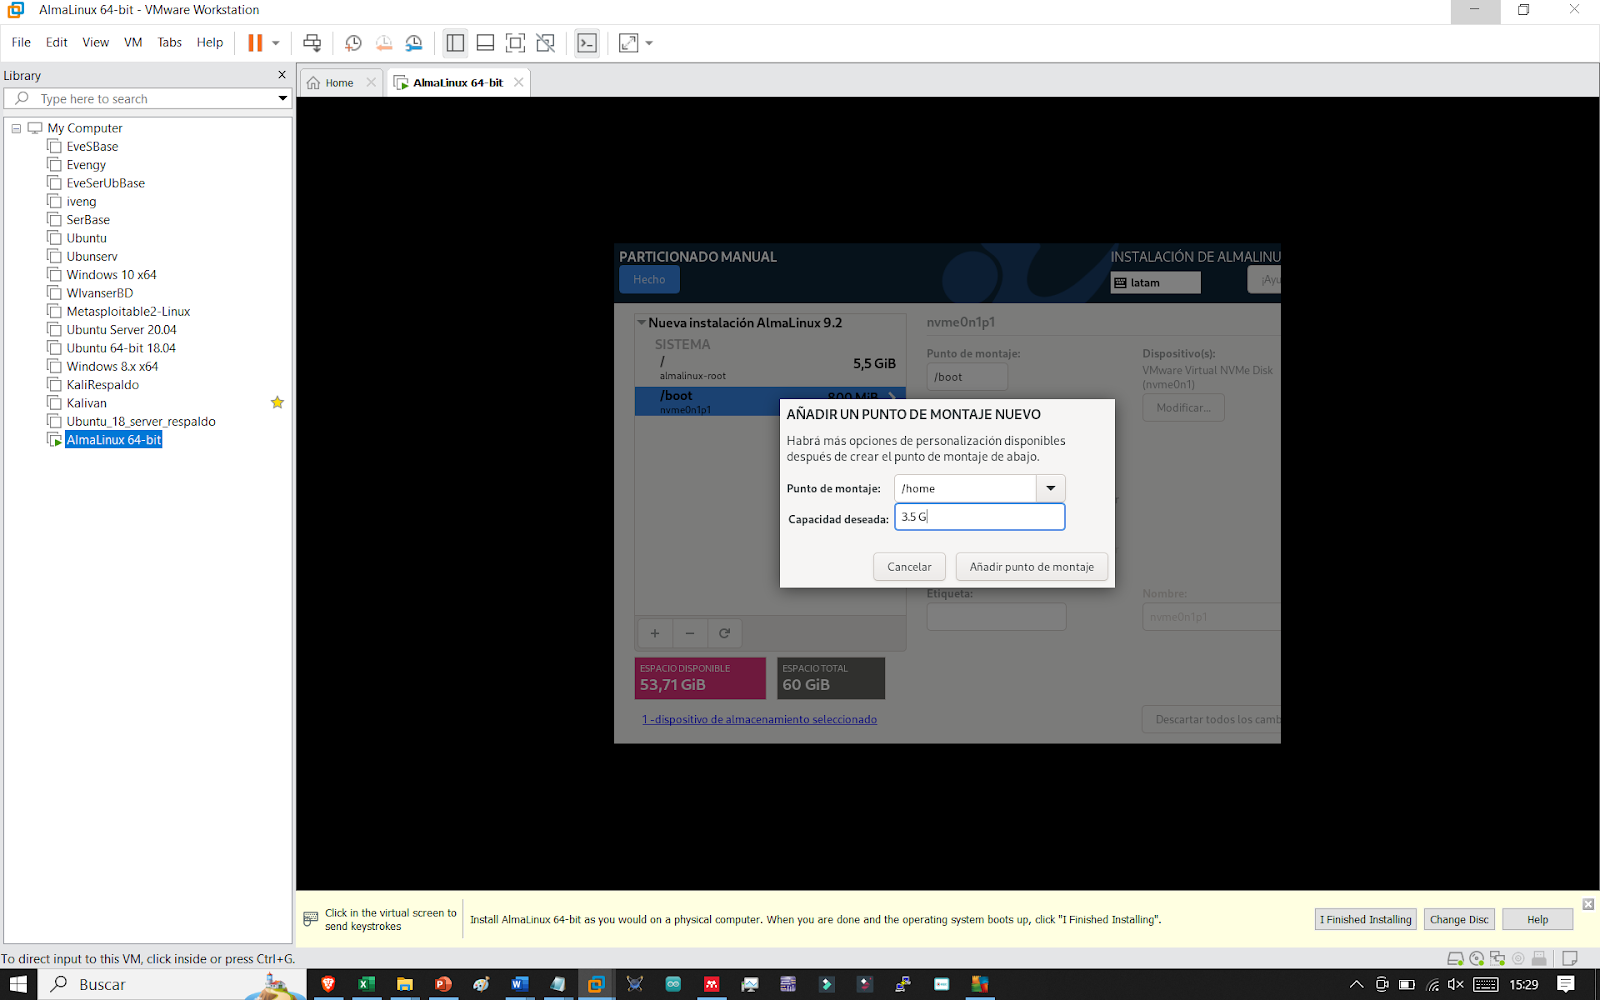Click the Cancelar button

909,567
